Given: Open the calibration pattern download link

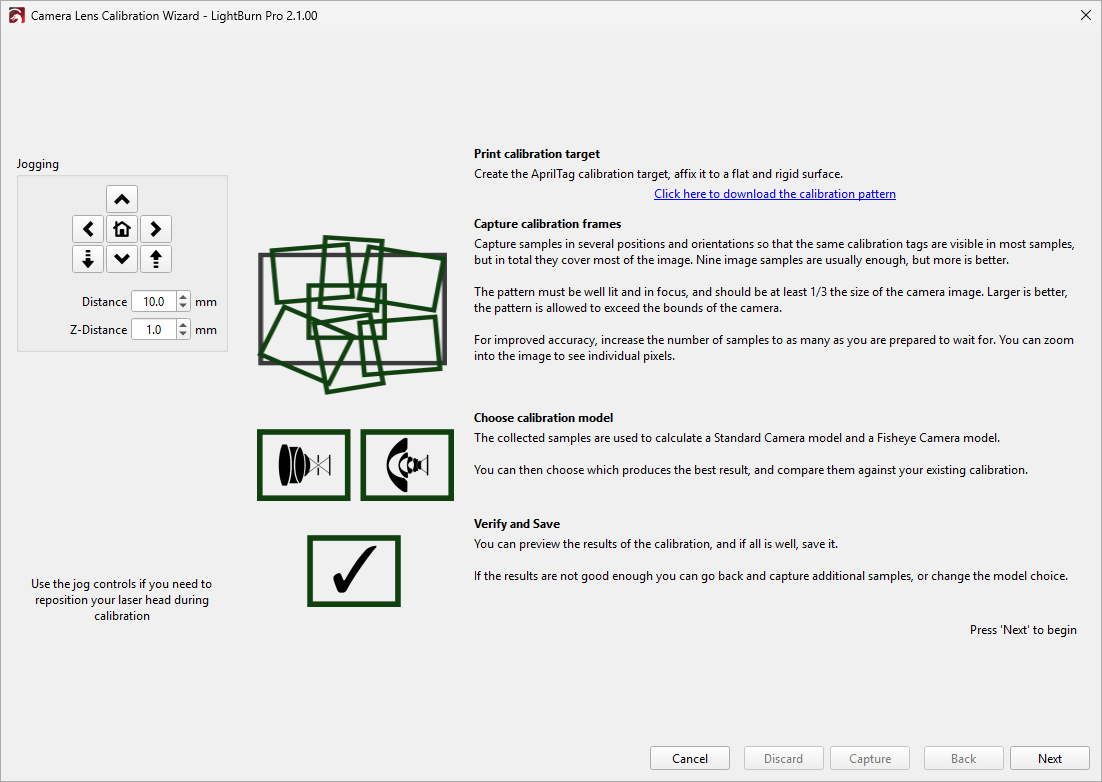Looking at the screenshot, I should [x=774, y=194].
